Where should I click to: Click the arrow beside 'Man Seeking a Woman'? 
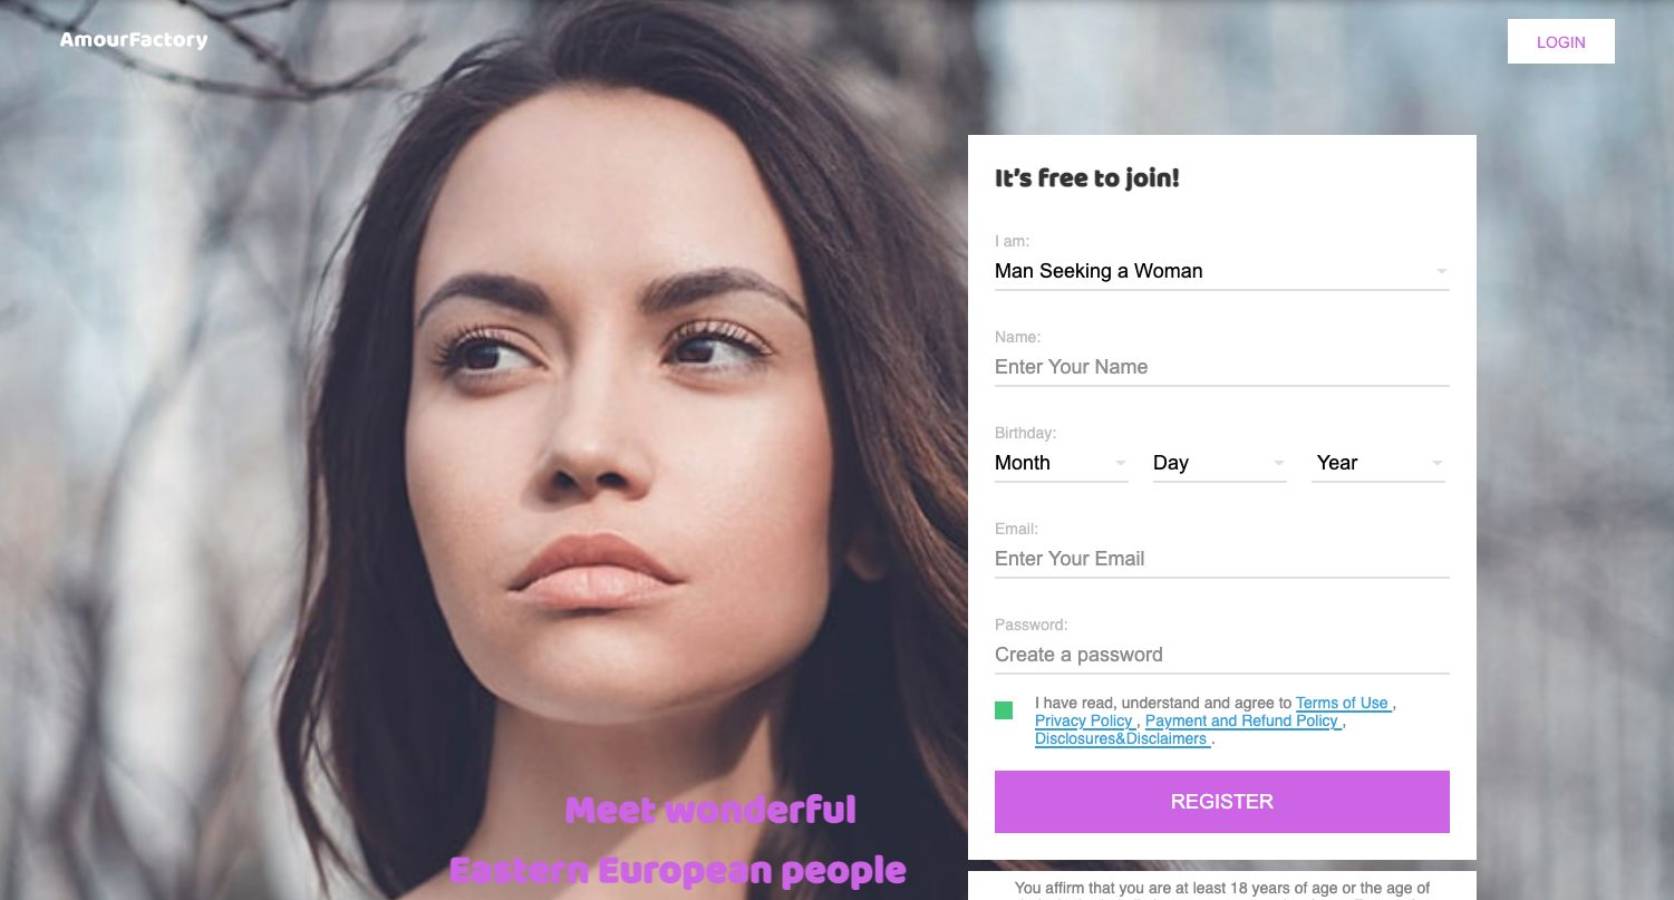[1441, 271]
